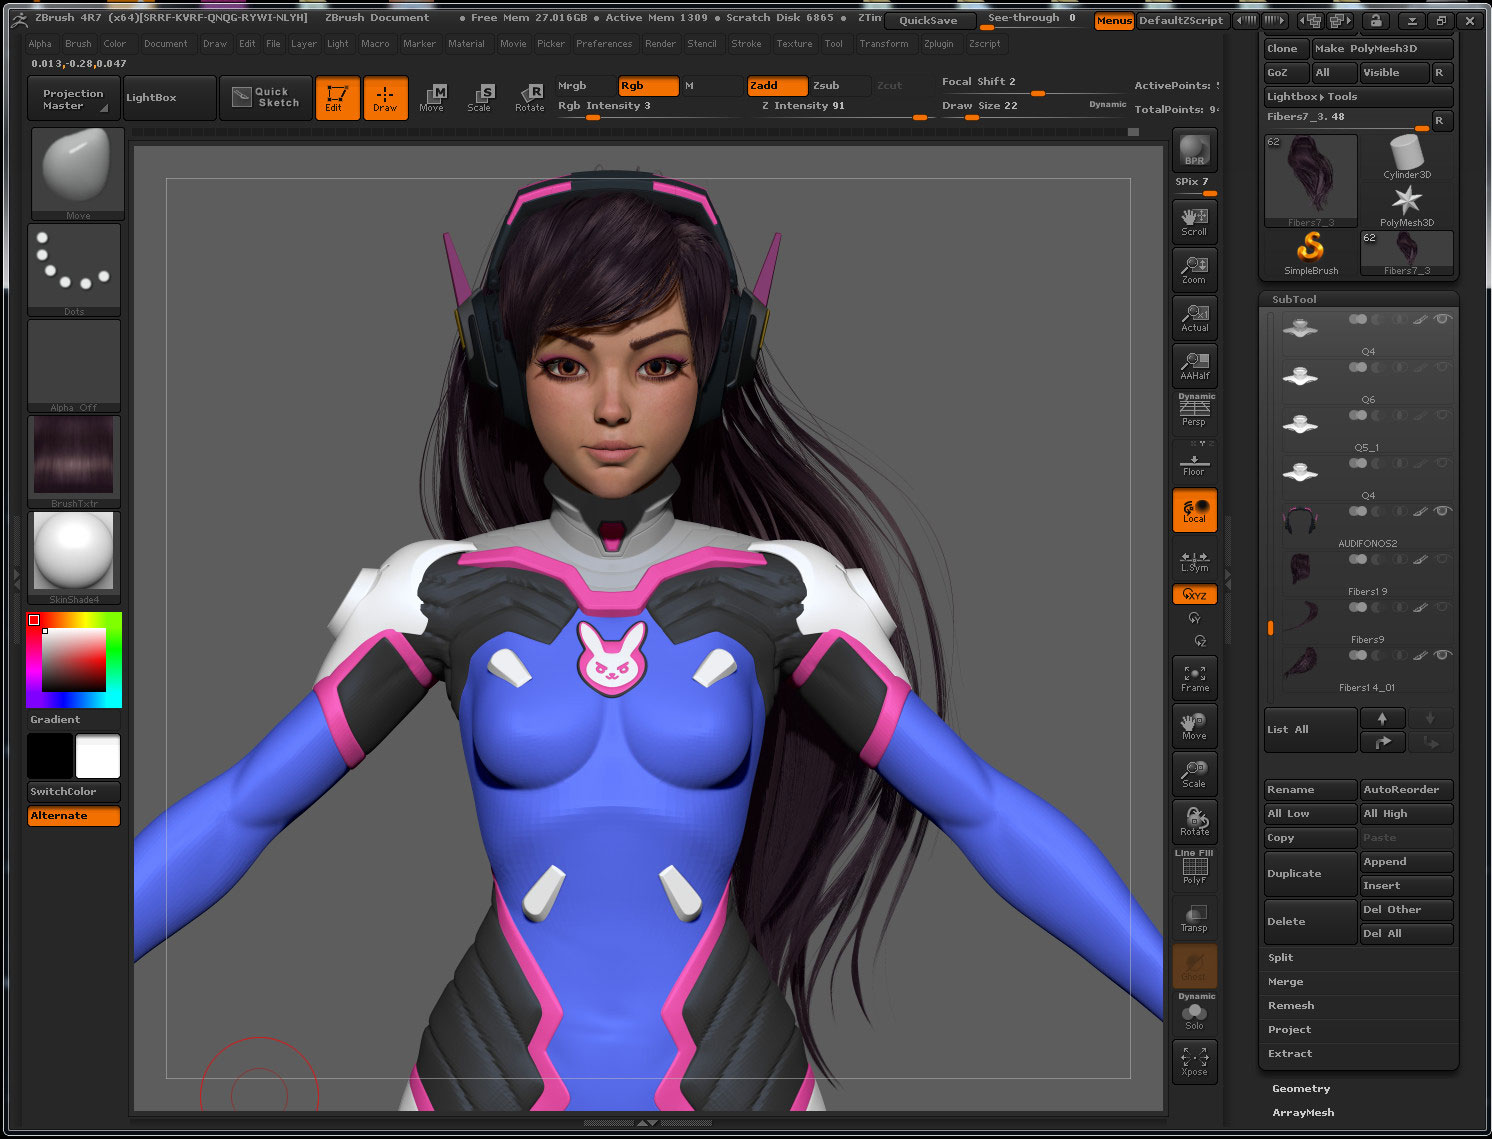
Task: Click the Frame mesh icon
Action: coord(1194,678)
